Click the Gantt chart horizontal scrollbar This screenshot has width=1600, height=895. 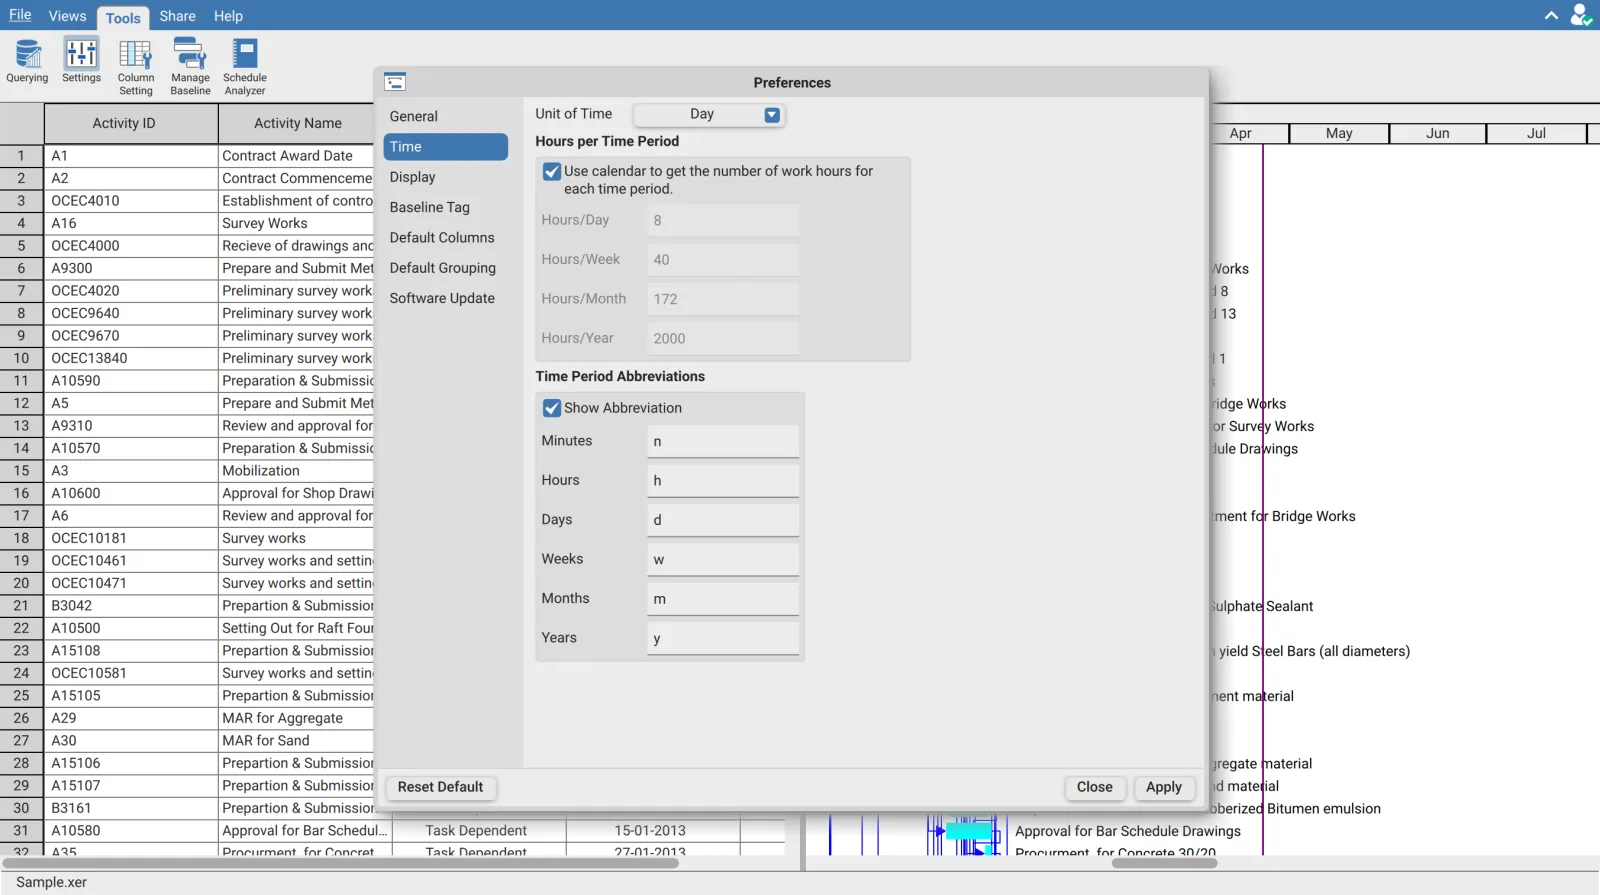pyautogui.click(x=1164, y=863)
